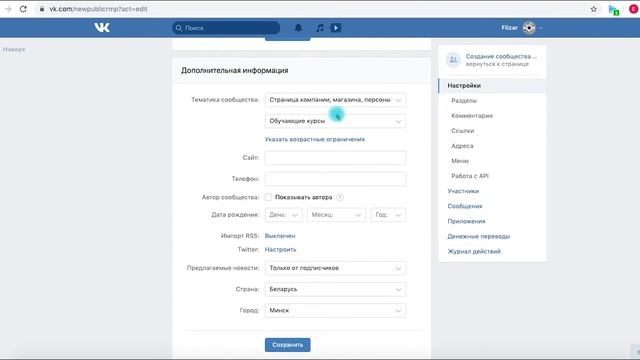Open notifications bell icon

(x=298, y=28)
